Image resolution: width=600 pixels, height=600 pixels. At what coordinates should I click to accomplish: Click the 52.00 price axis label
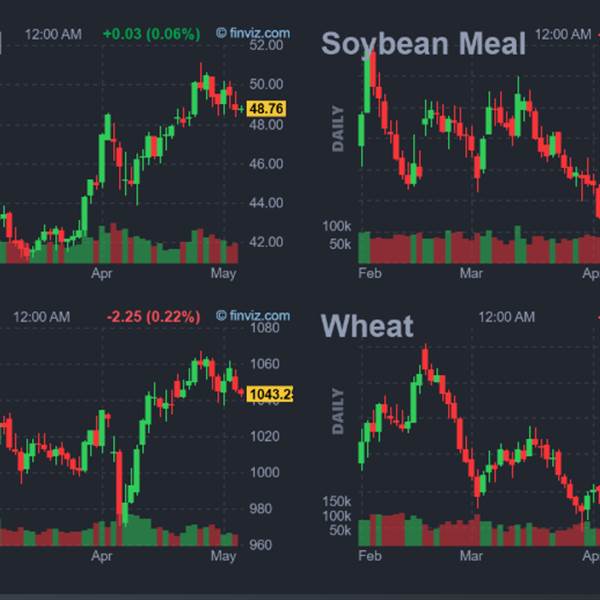pos(266,45)
